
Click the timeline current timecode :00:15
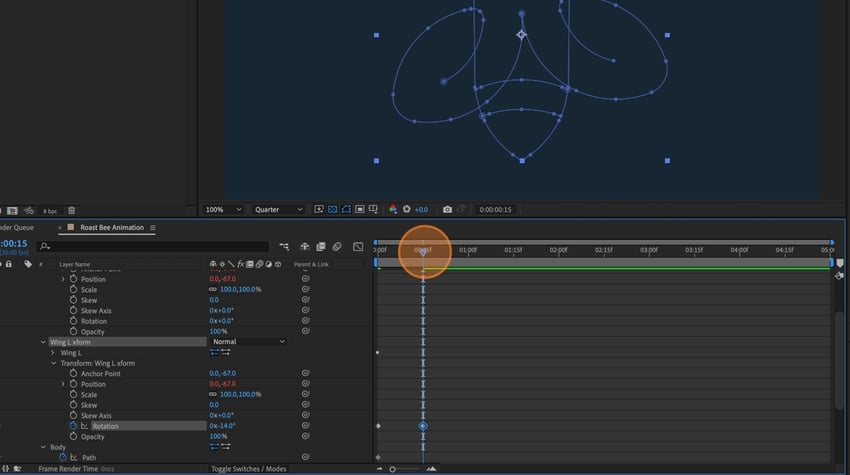pyautogui.click(x=14, y=243)
